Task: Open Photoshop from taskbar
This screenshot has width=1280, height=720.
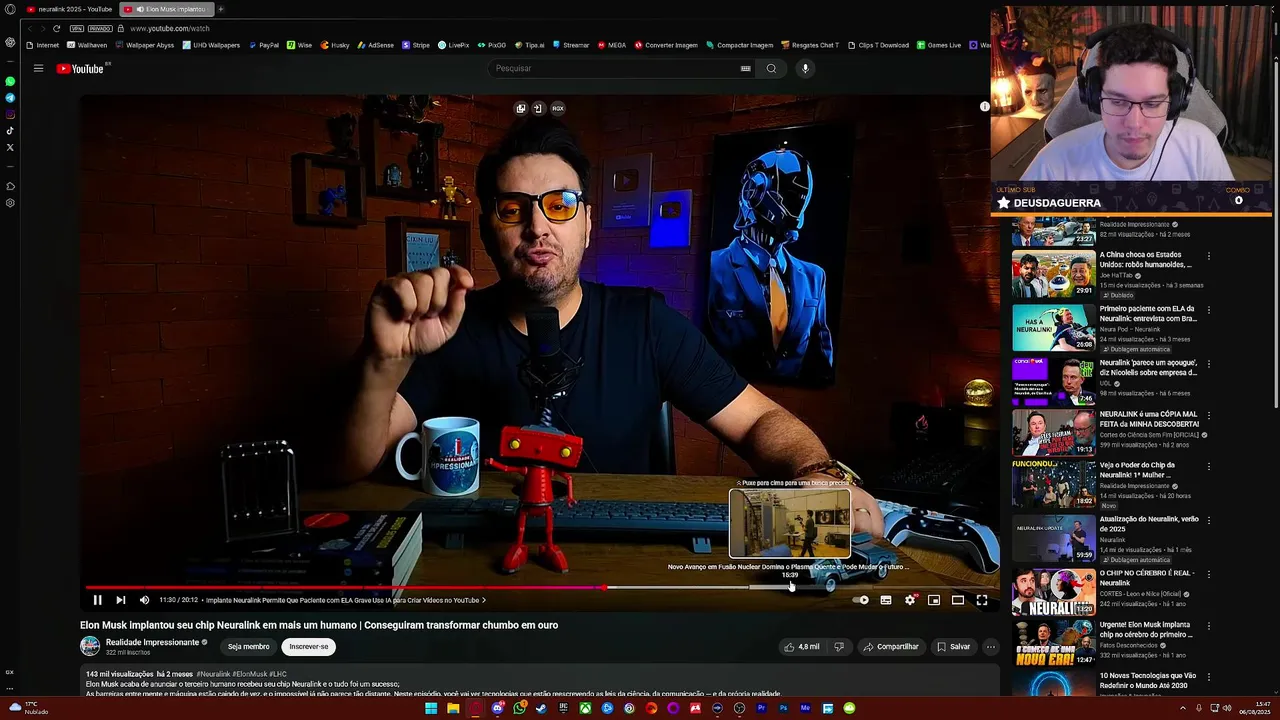Action: tap(783, 708)
